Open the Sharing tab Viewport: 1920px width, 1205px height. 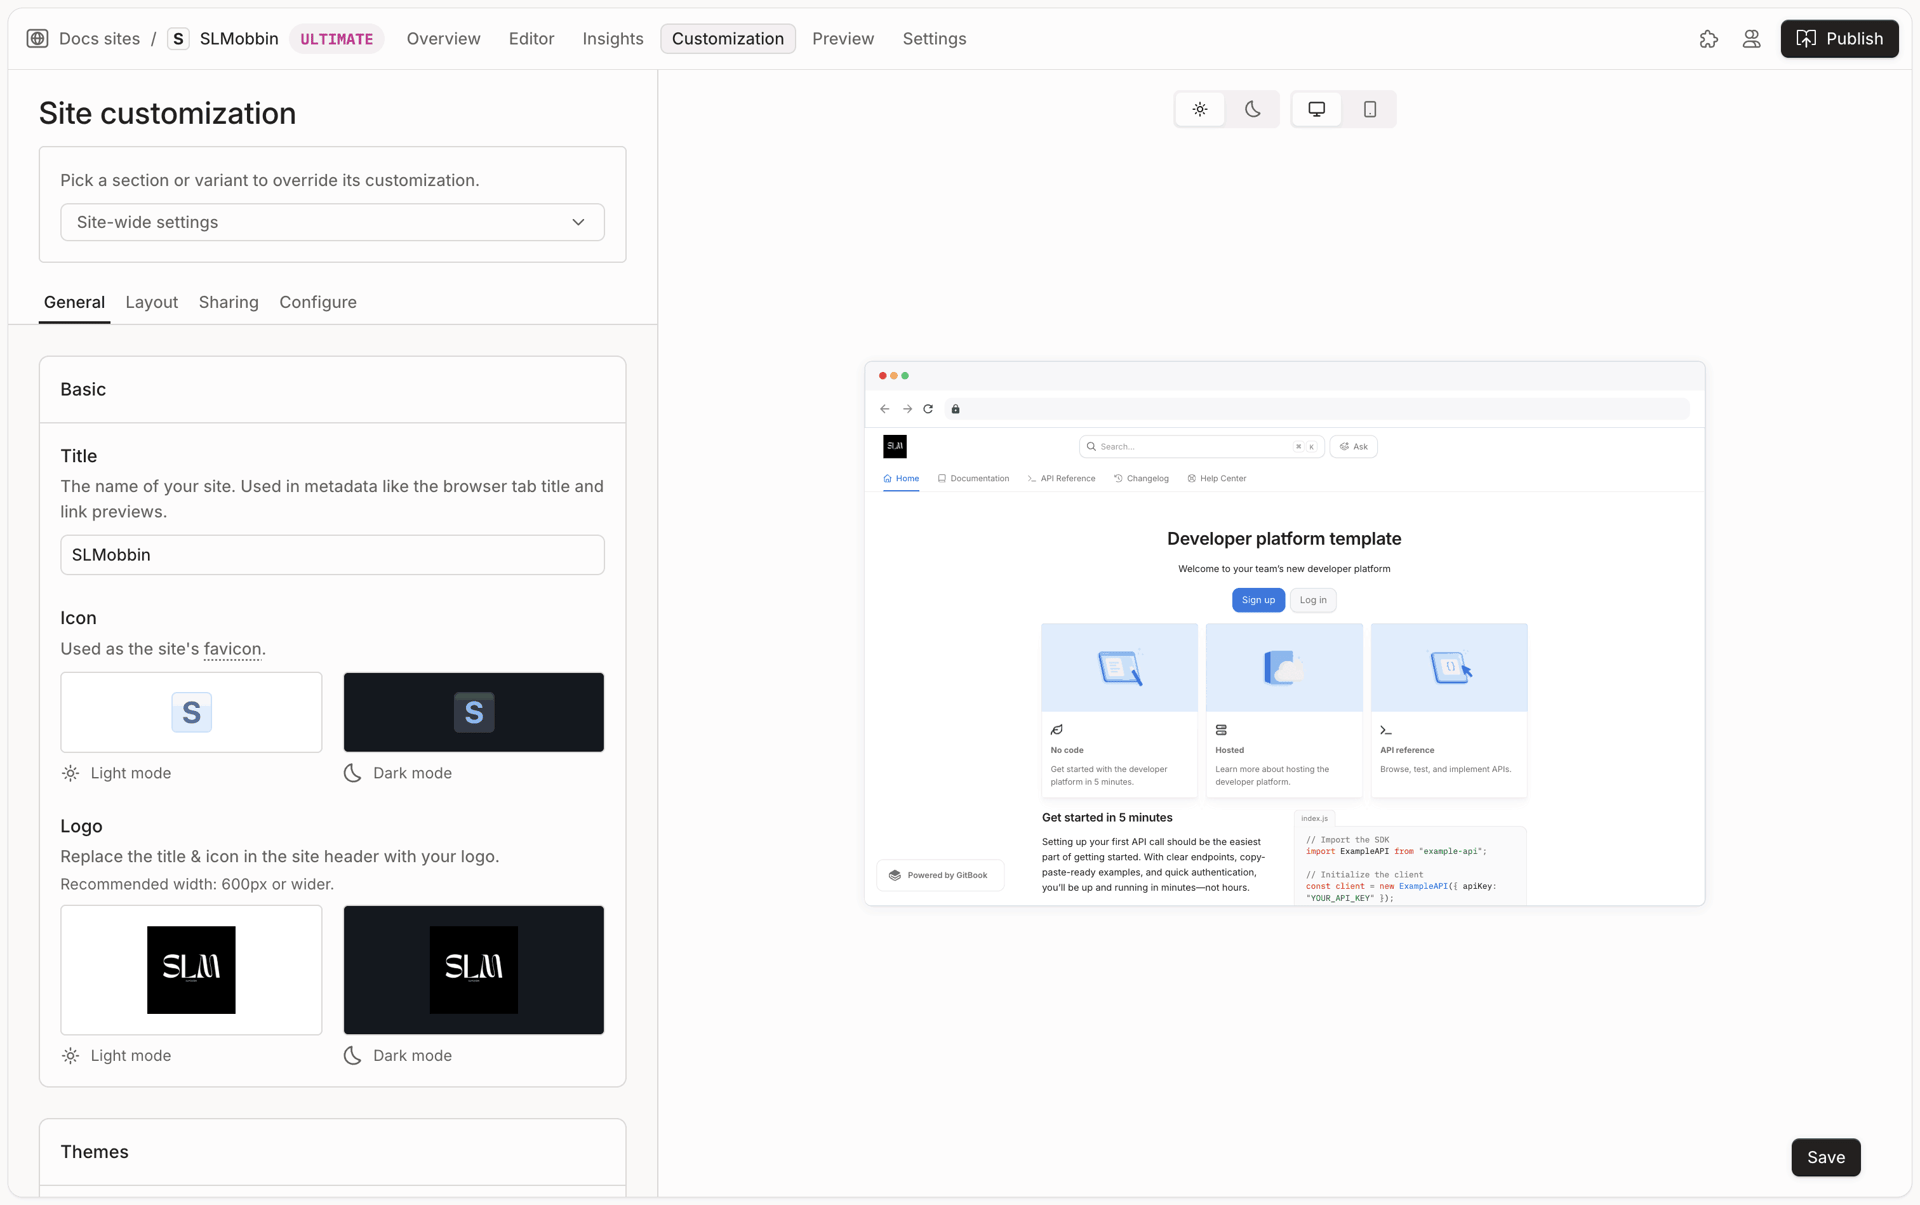point(229,302)
